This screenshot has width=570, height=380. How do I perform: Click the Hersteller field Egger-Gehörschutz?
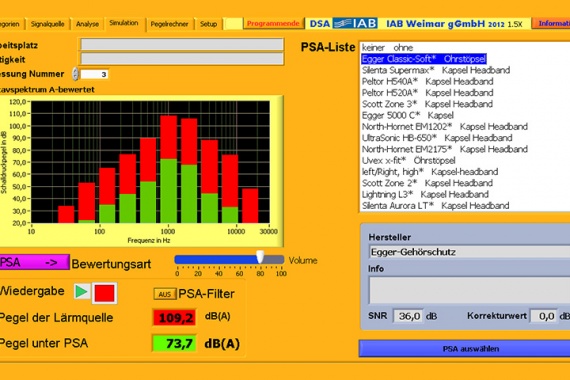[469, 252]
